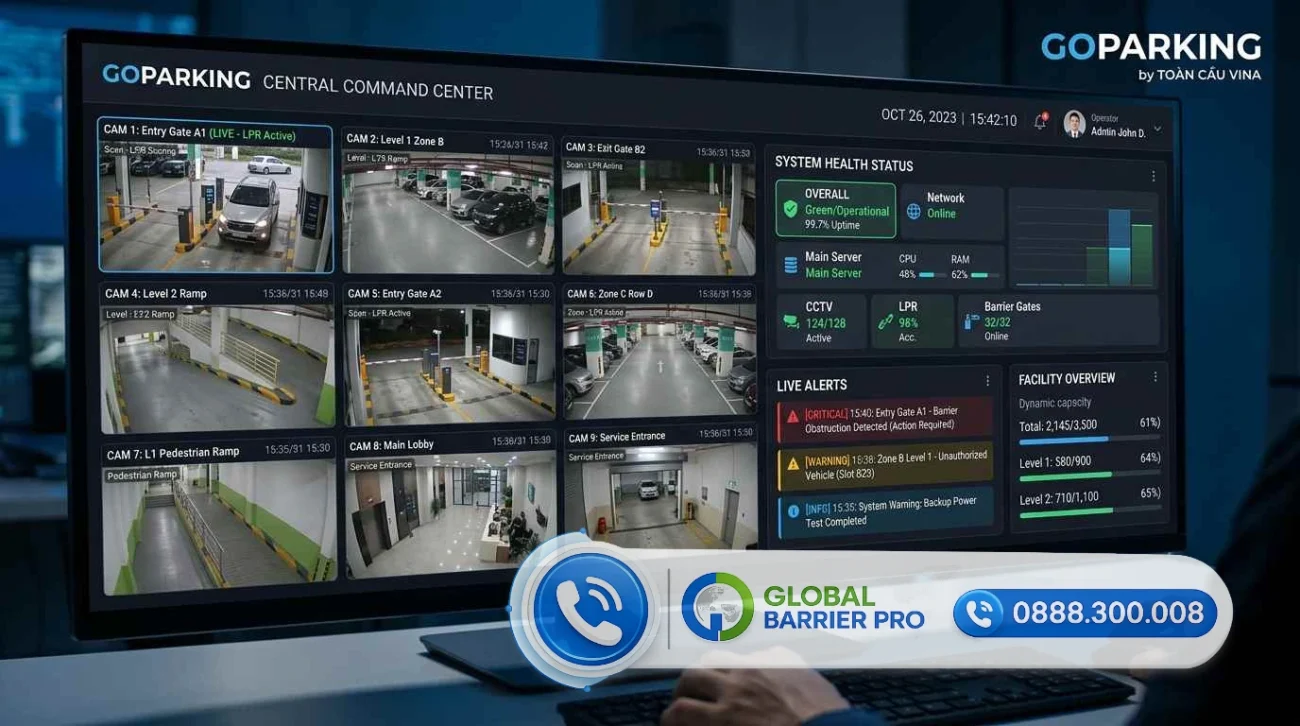
Task: Click the system health bar chart
Action: click(x=1083, y=238)
